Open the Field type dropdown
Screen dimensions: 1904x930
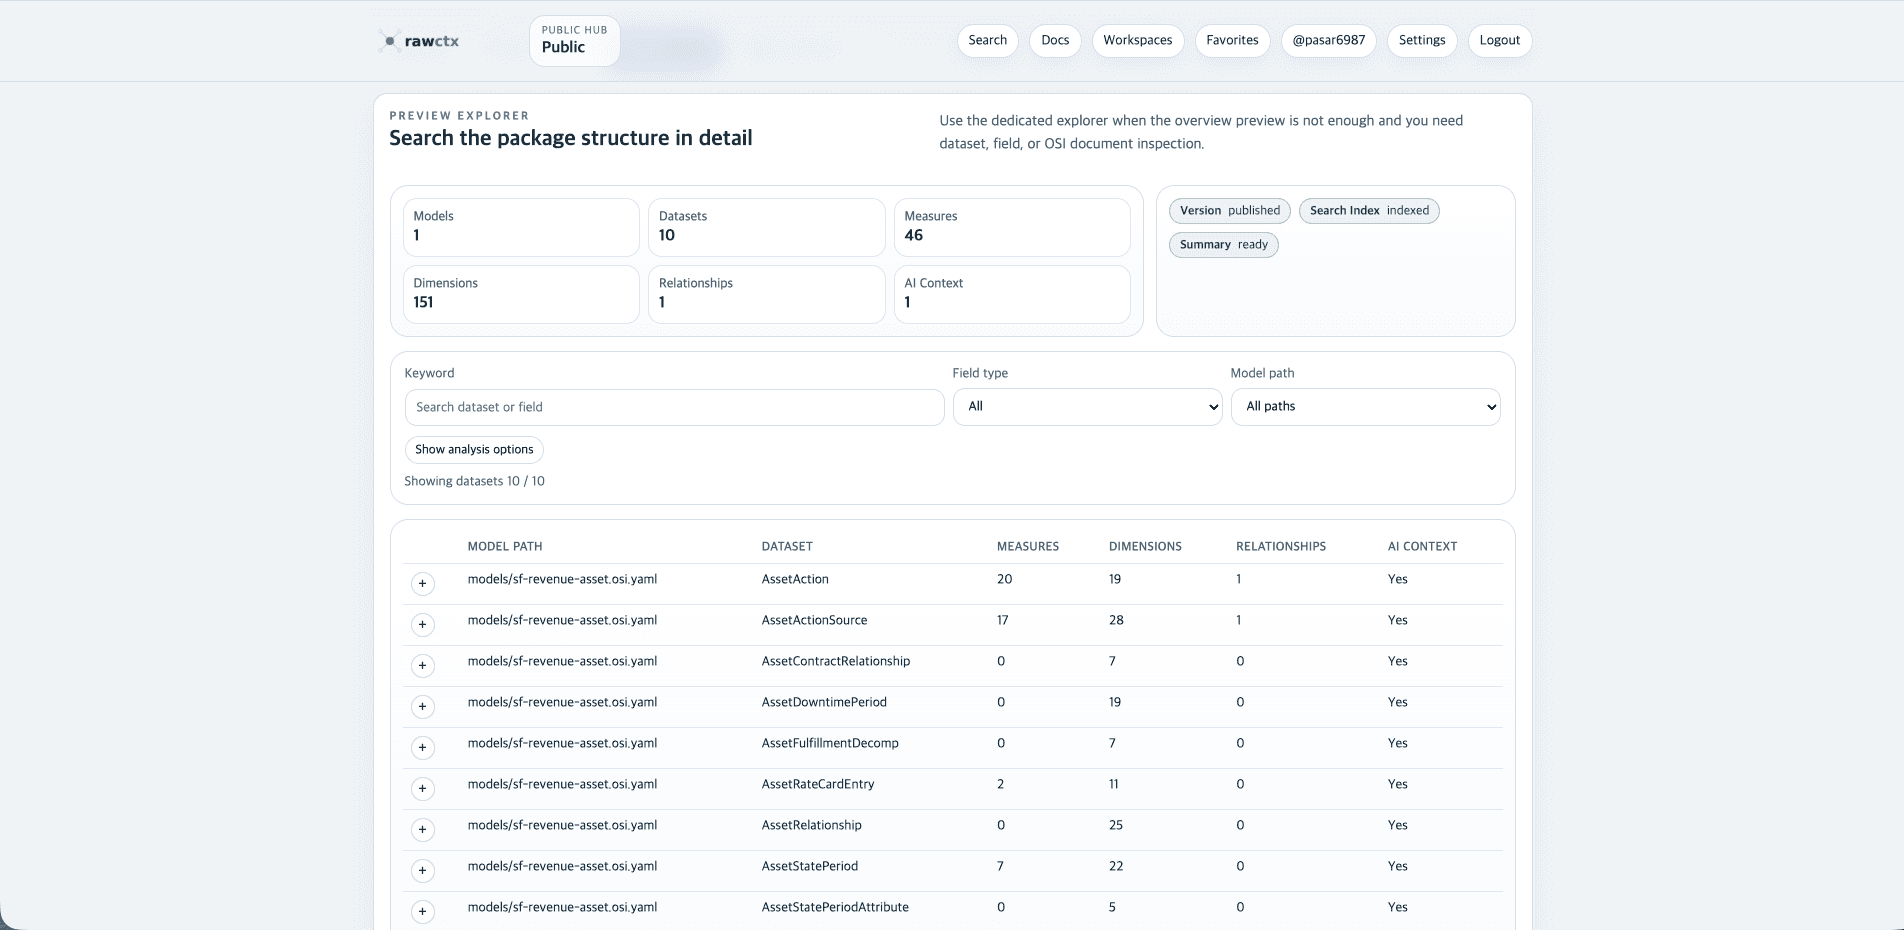pyautogui.click(x=1087, y=407)
